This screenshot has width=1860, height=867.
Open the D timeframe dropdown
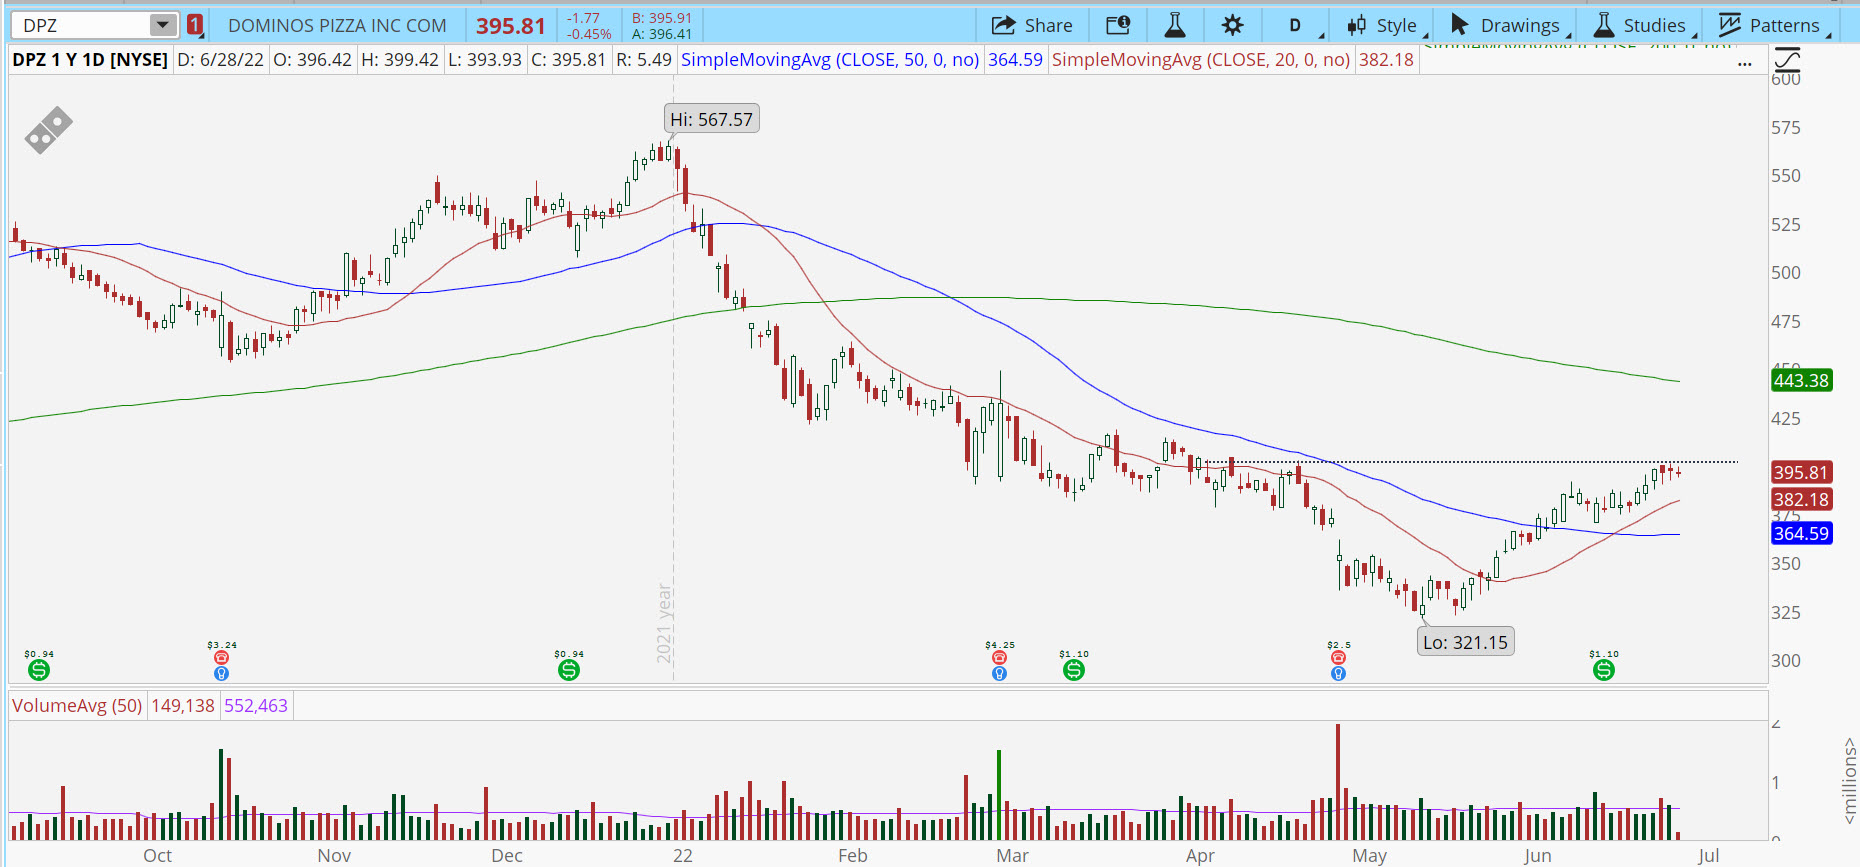[1298, 25]
